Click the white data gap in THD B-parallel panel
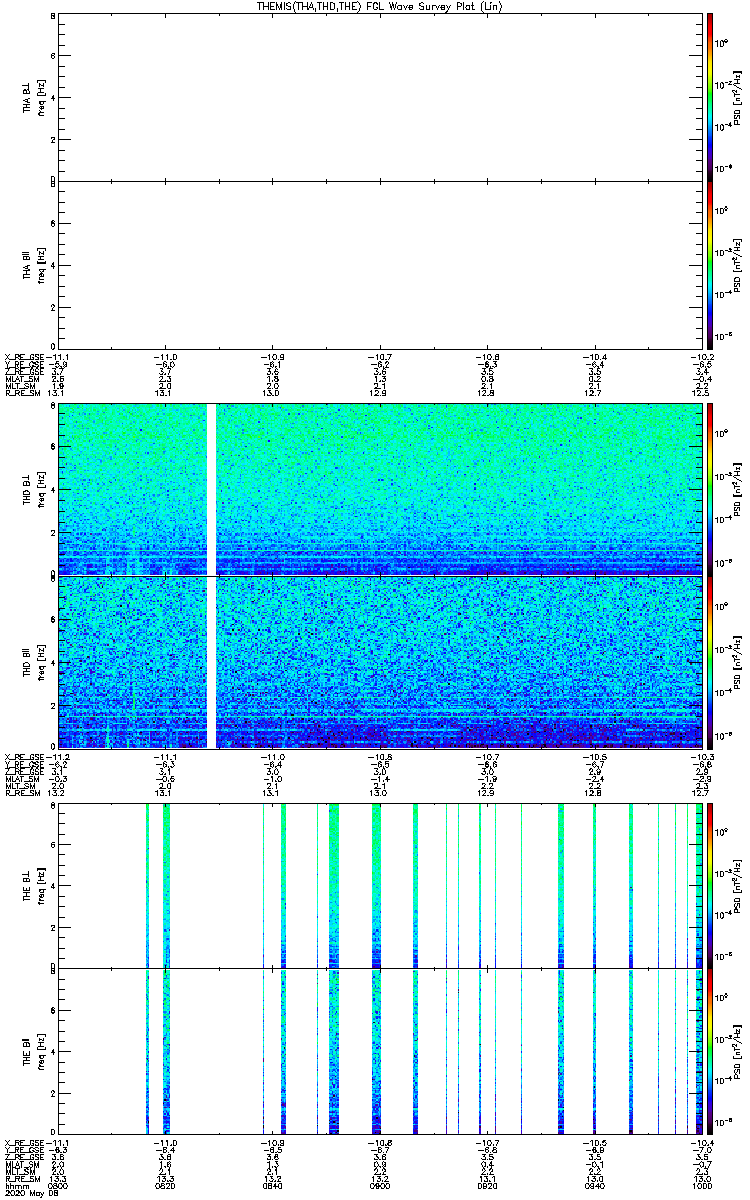 (211, 662)
